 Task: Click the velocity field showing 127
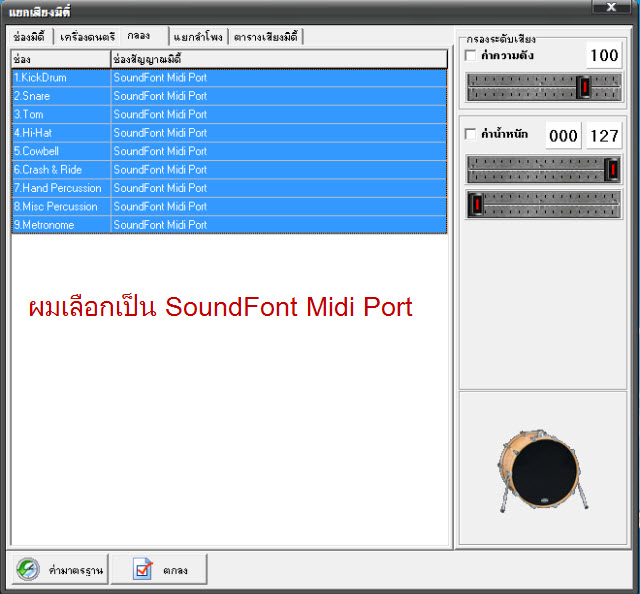[x=604, y=135]
